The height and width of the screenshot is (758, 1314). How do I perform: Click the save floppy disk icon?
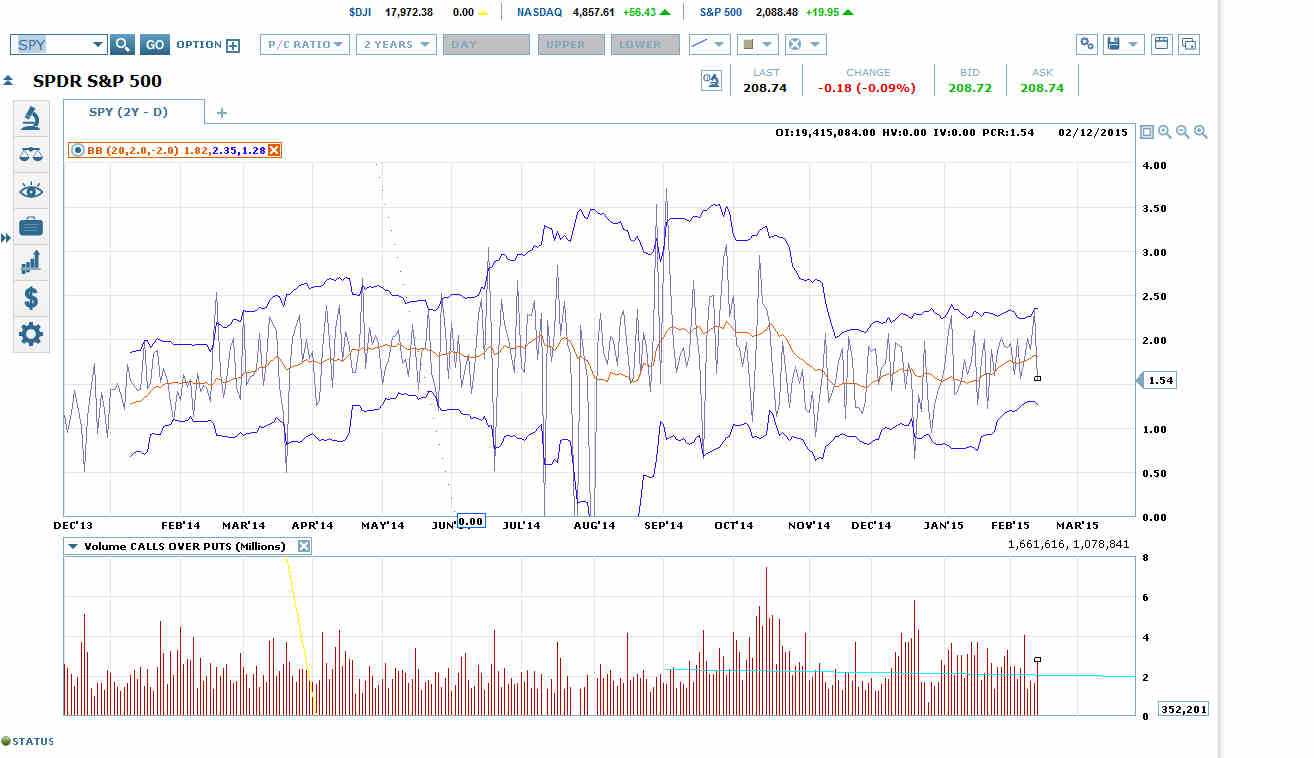(1114, 44)
